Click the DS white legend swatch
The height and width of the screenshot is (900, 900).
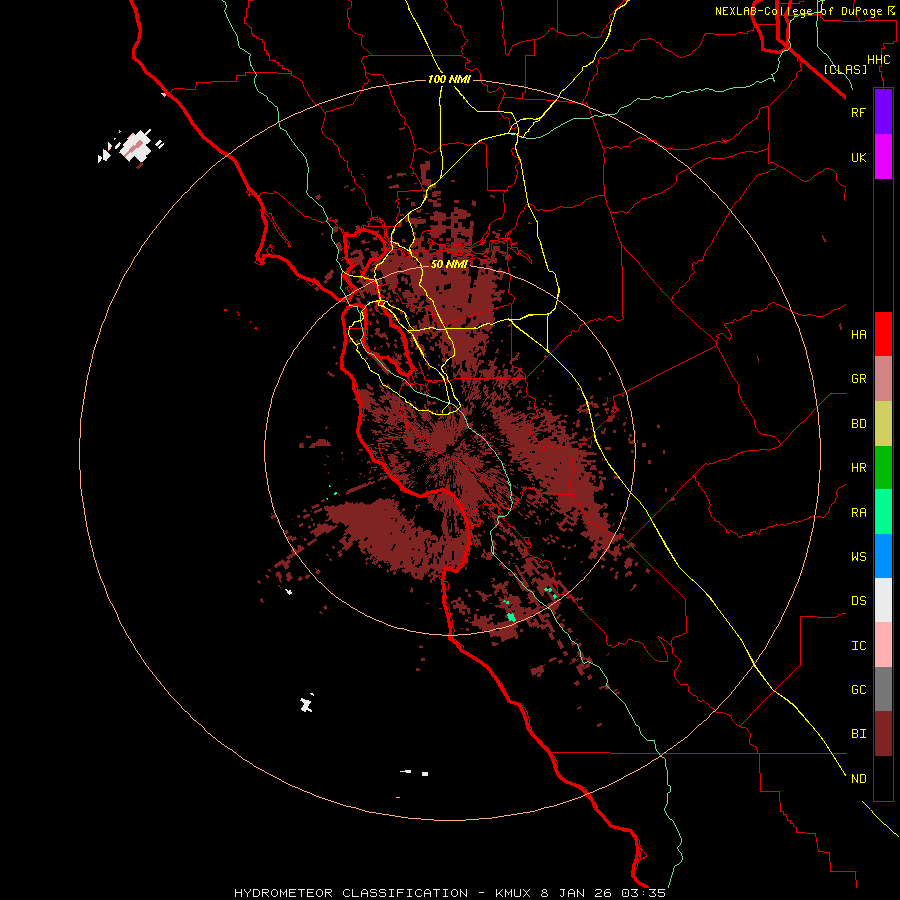click(883, 600)
